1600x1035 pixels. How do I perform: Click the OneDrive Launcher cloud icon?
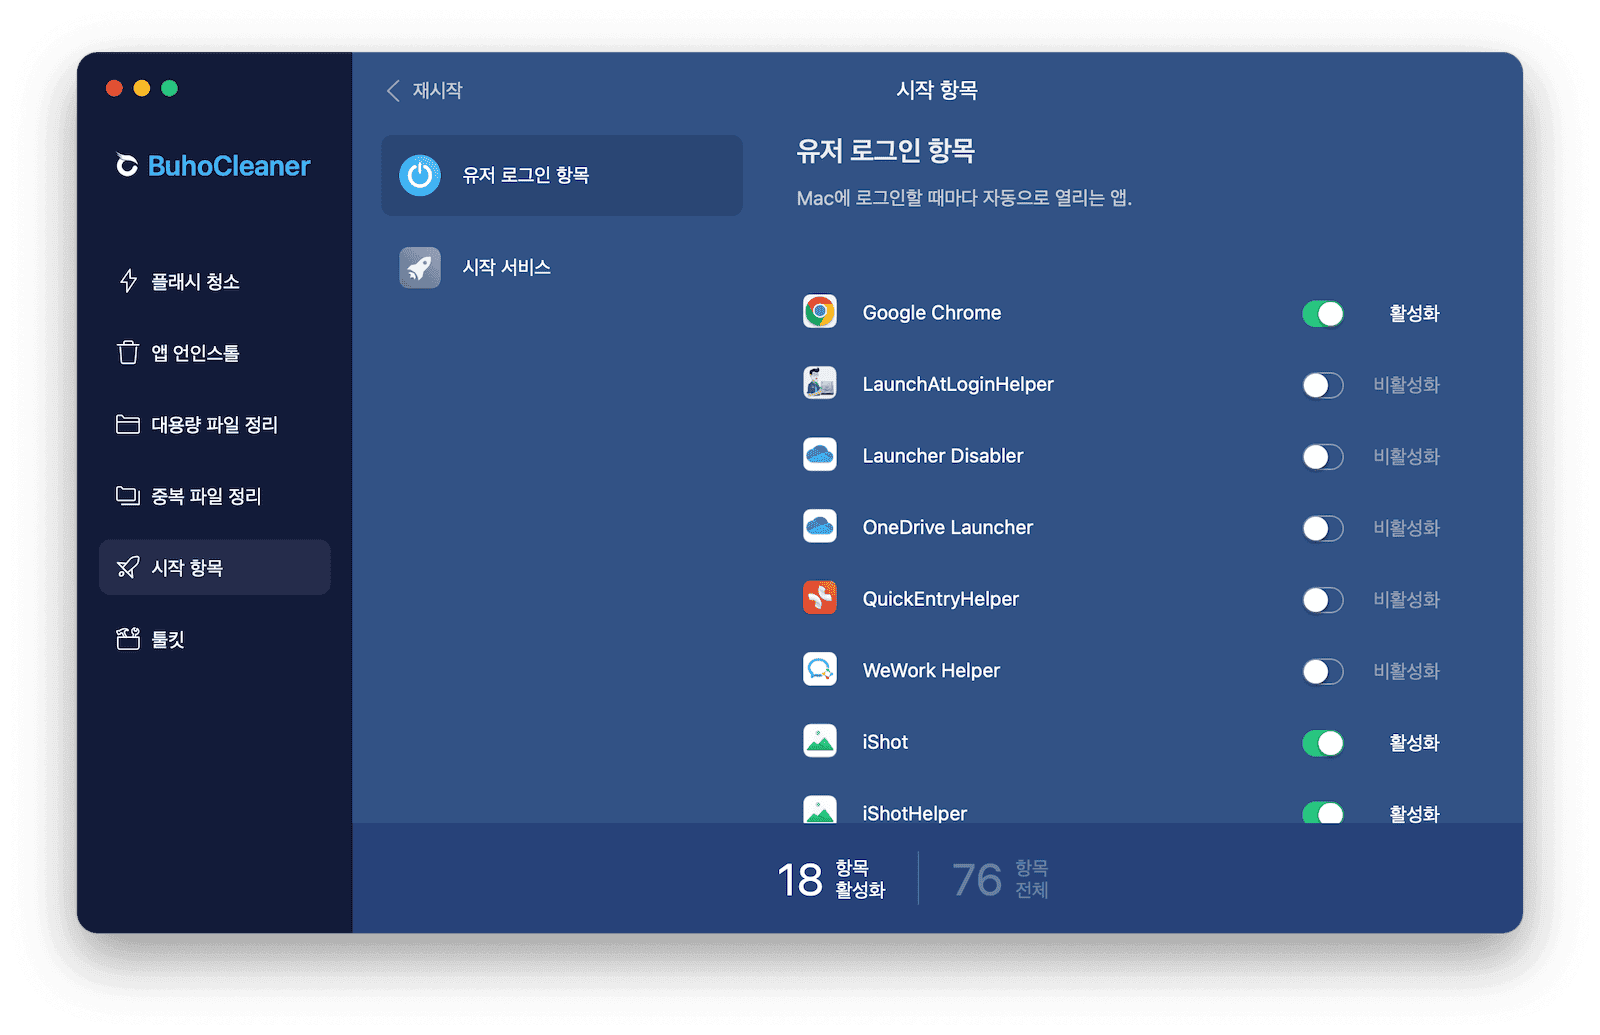(820, 526)
